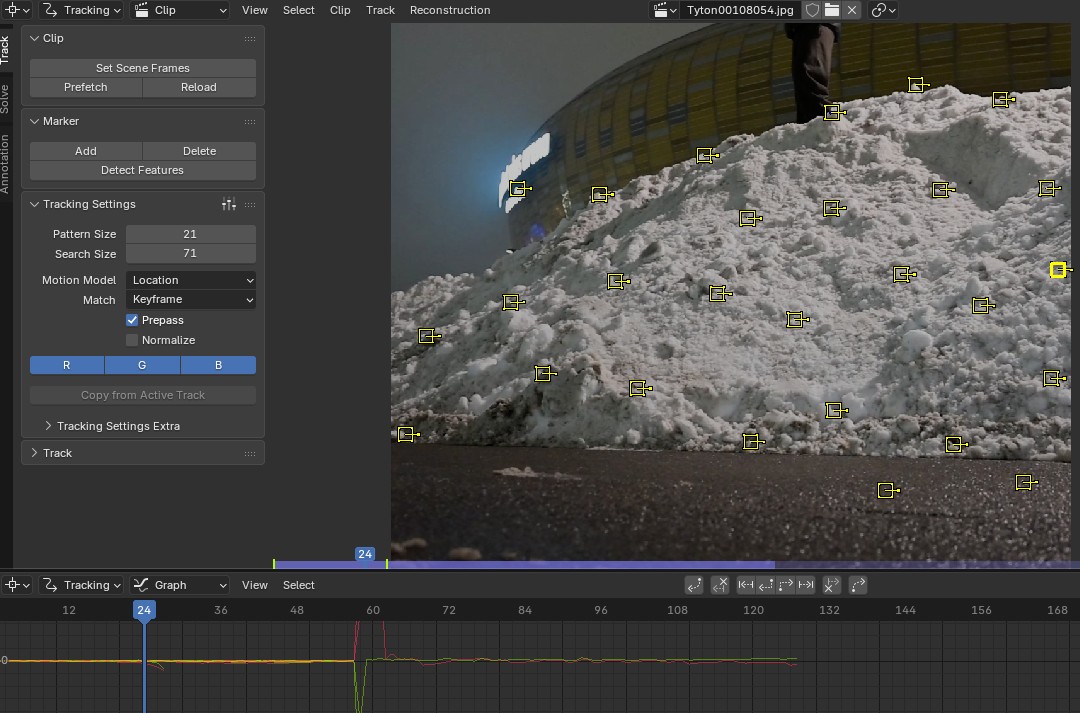Click the clear track path after frame icon
Image resolution: width=1080 pixels, height=713 pixels.
[831, 585]
